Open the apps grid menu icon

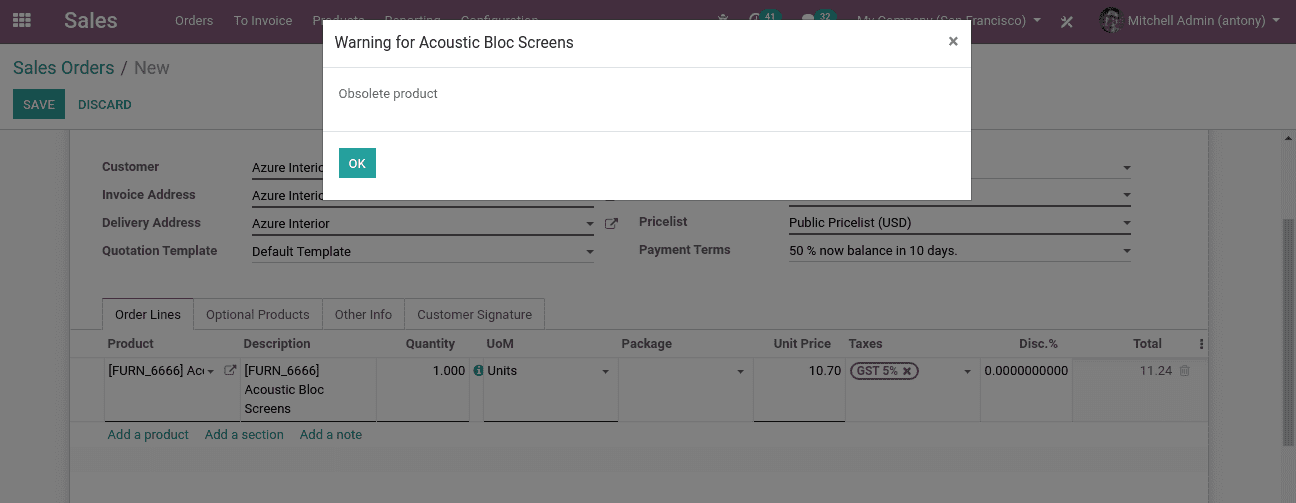point(21,20)
